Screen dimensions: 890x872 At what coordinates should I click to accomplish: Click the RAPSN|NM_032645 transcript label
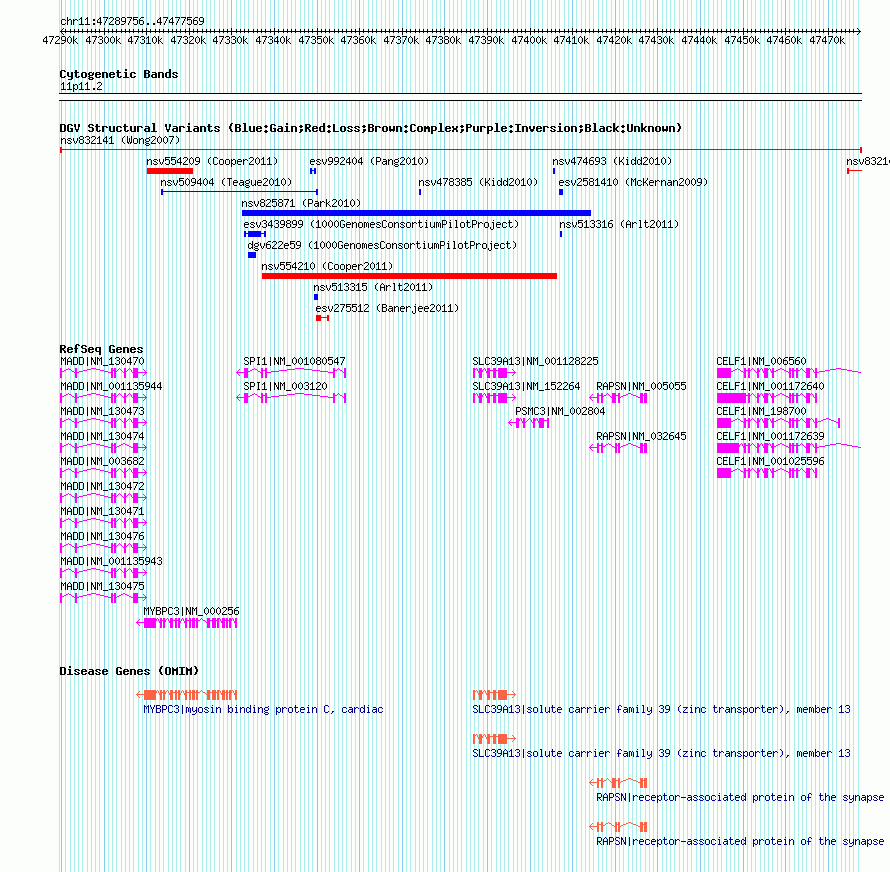click(x=641, y=436)
